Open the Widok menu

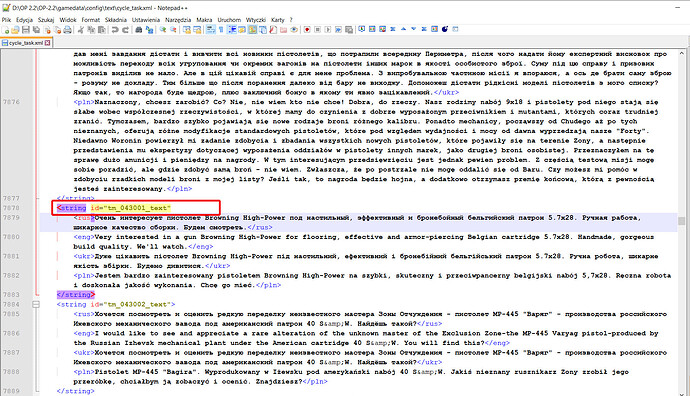pos(68,20)
